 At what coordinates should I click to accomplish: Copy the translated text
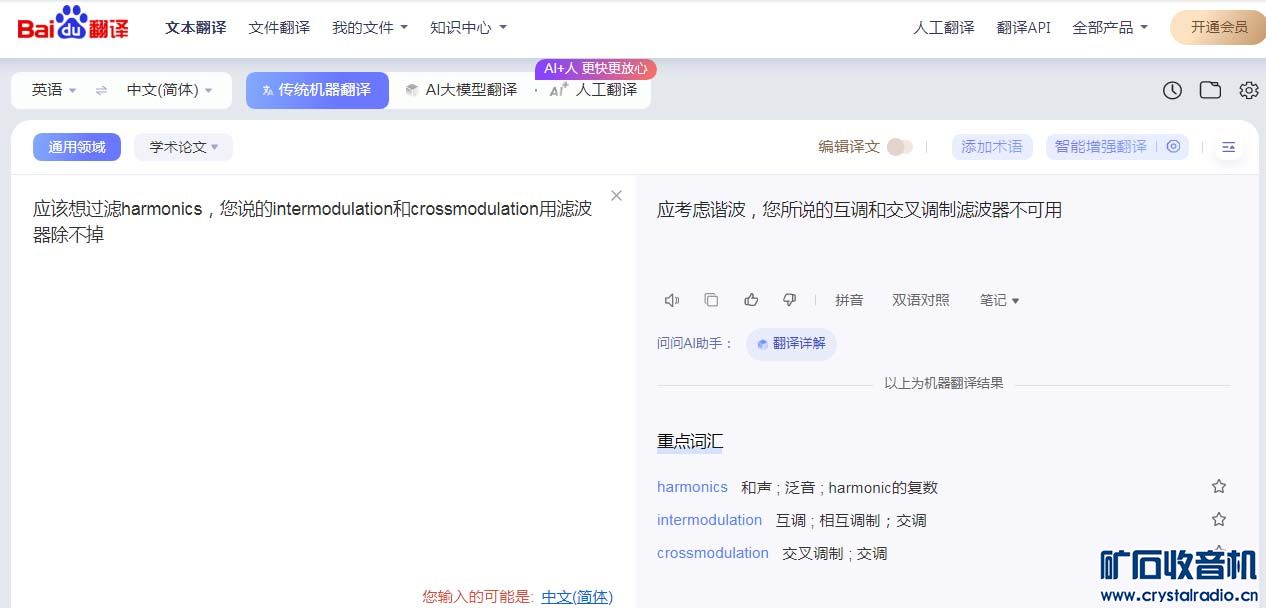[x=711, y=300]
